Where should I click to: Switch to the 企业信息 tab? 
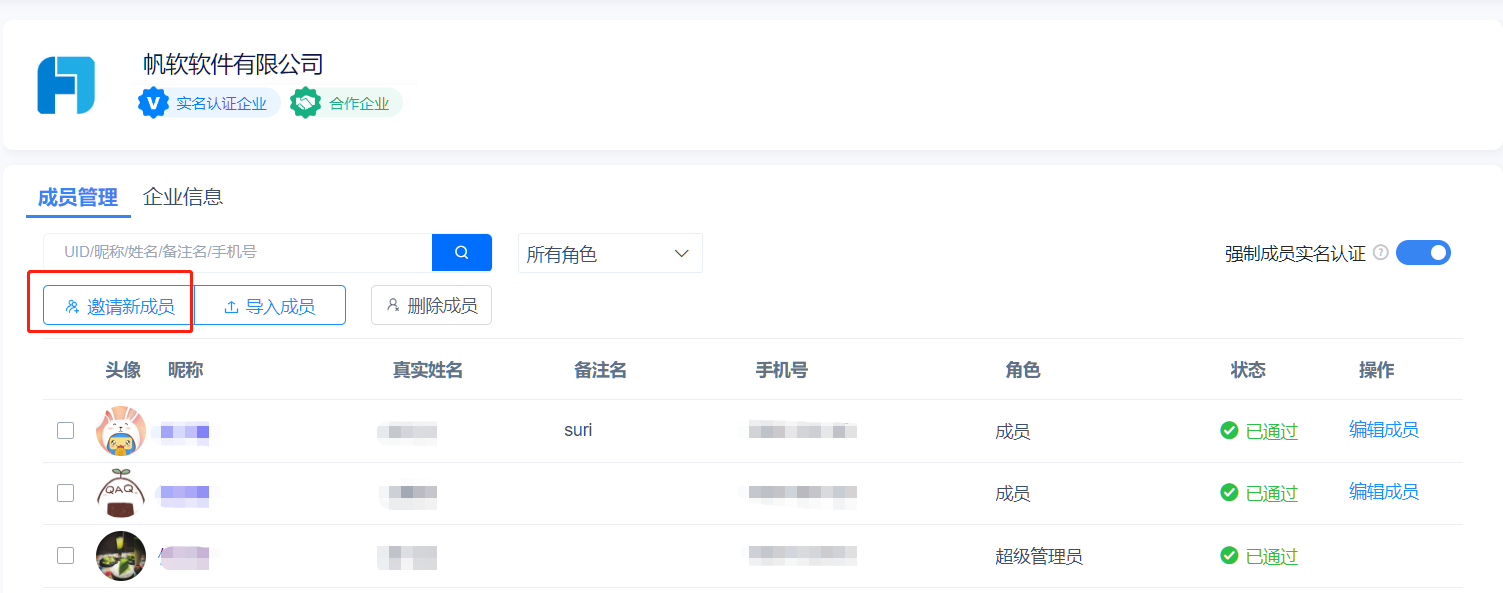click(183, 197)
